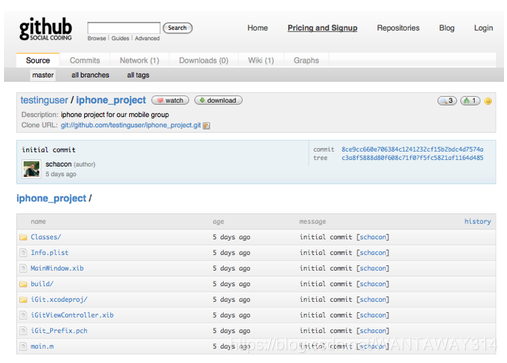Open the iGit.xcodeproj/ directory
This screenshot has width=507, height=363.
point(59,299)
